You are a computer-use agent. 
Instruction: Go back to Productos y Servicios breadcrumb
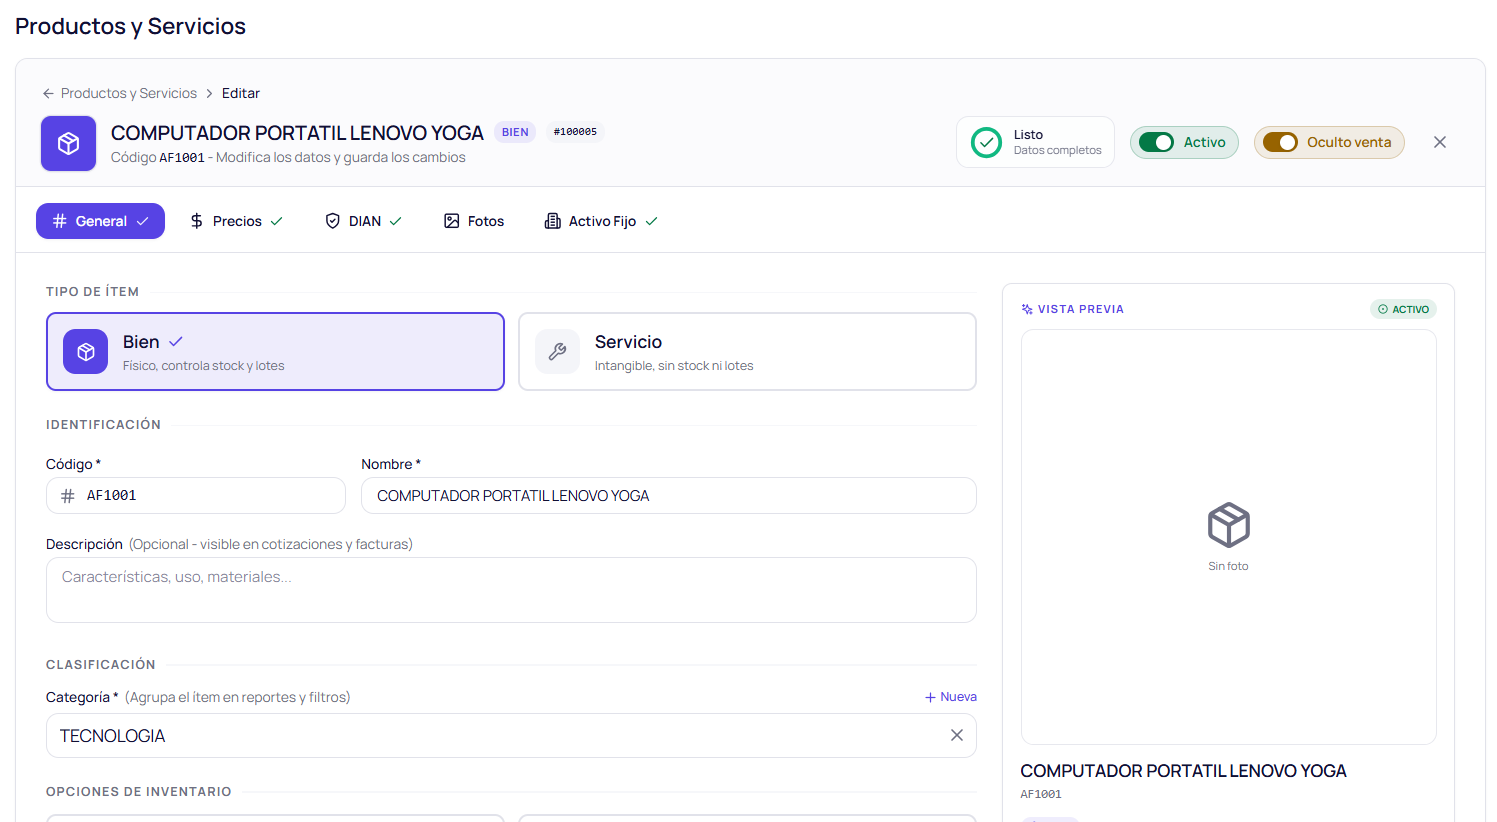[129, 93]
